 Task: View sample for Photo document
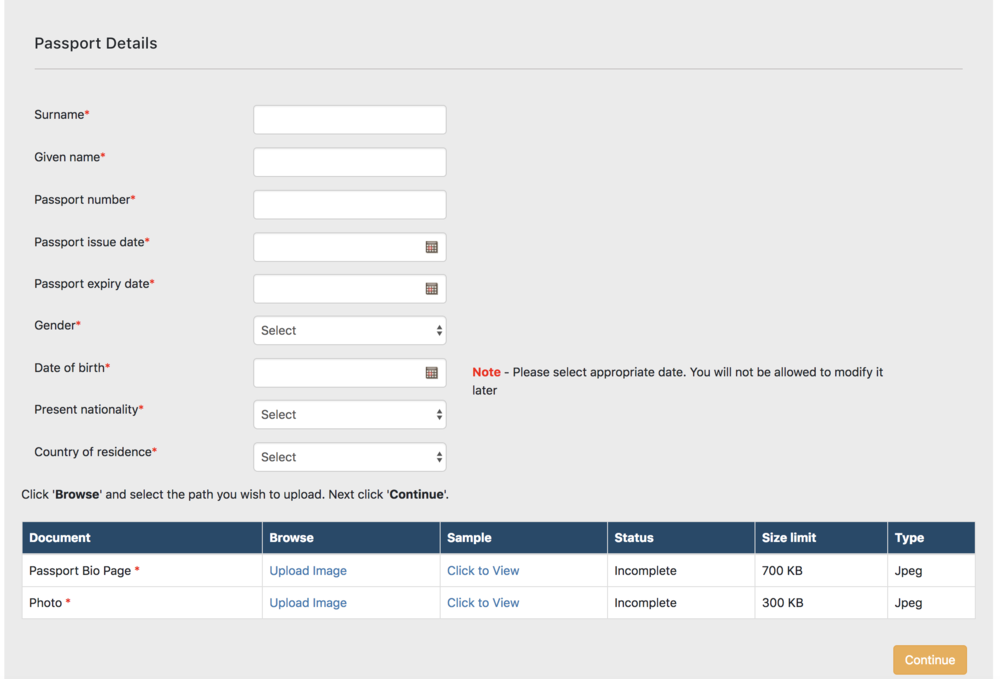point(483,603)
